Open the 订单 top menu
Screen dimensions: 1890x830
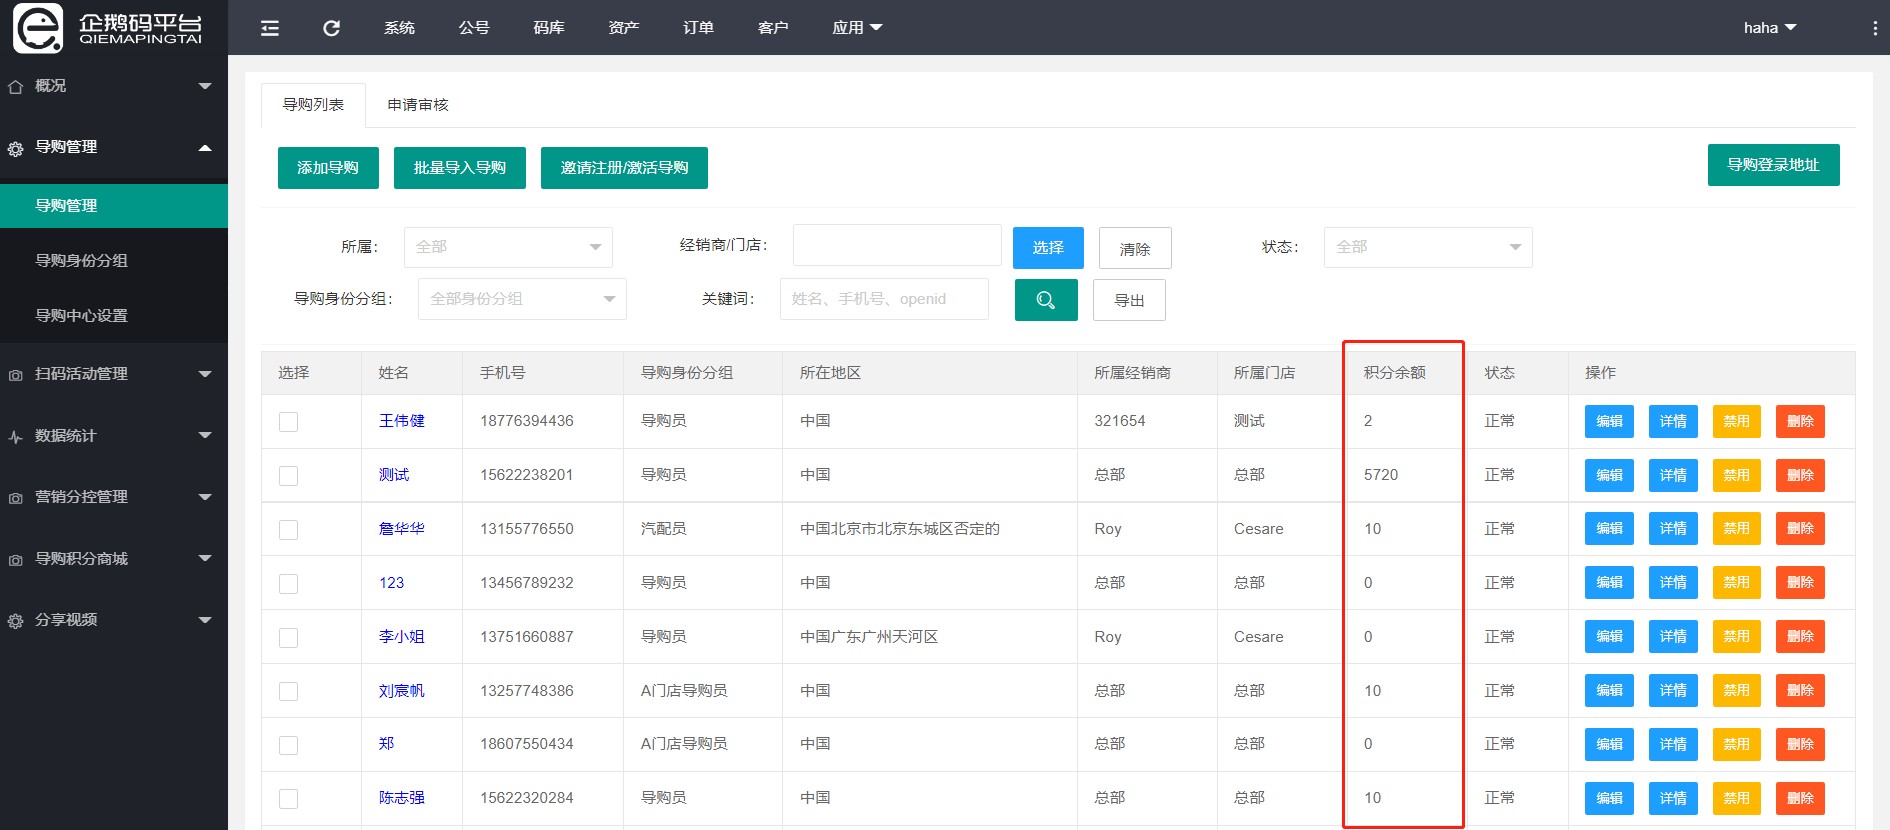coord(698,28)
